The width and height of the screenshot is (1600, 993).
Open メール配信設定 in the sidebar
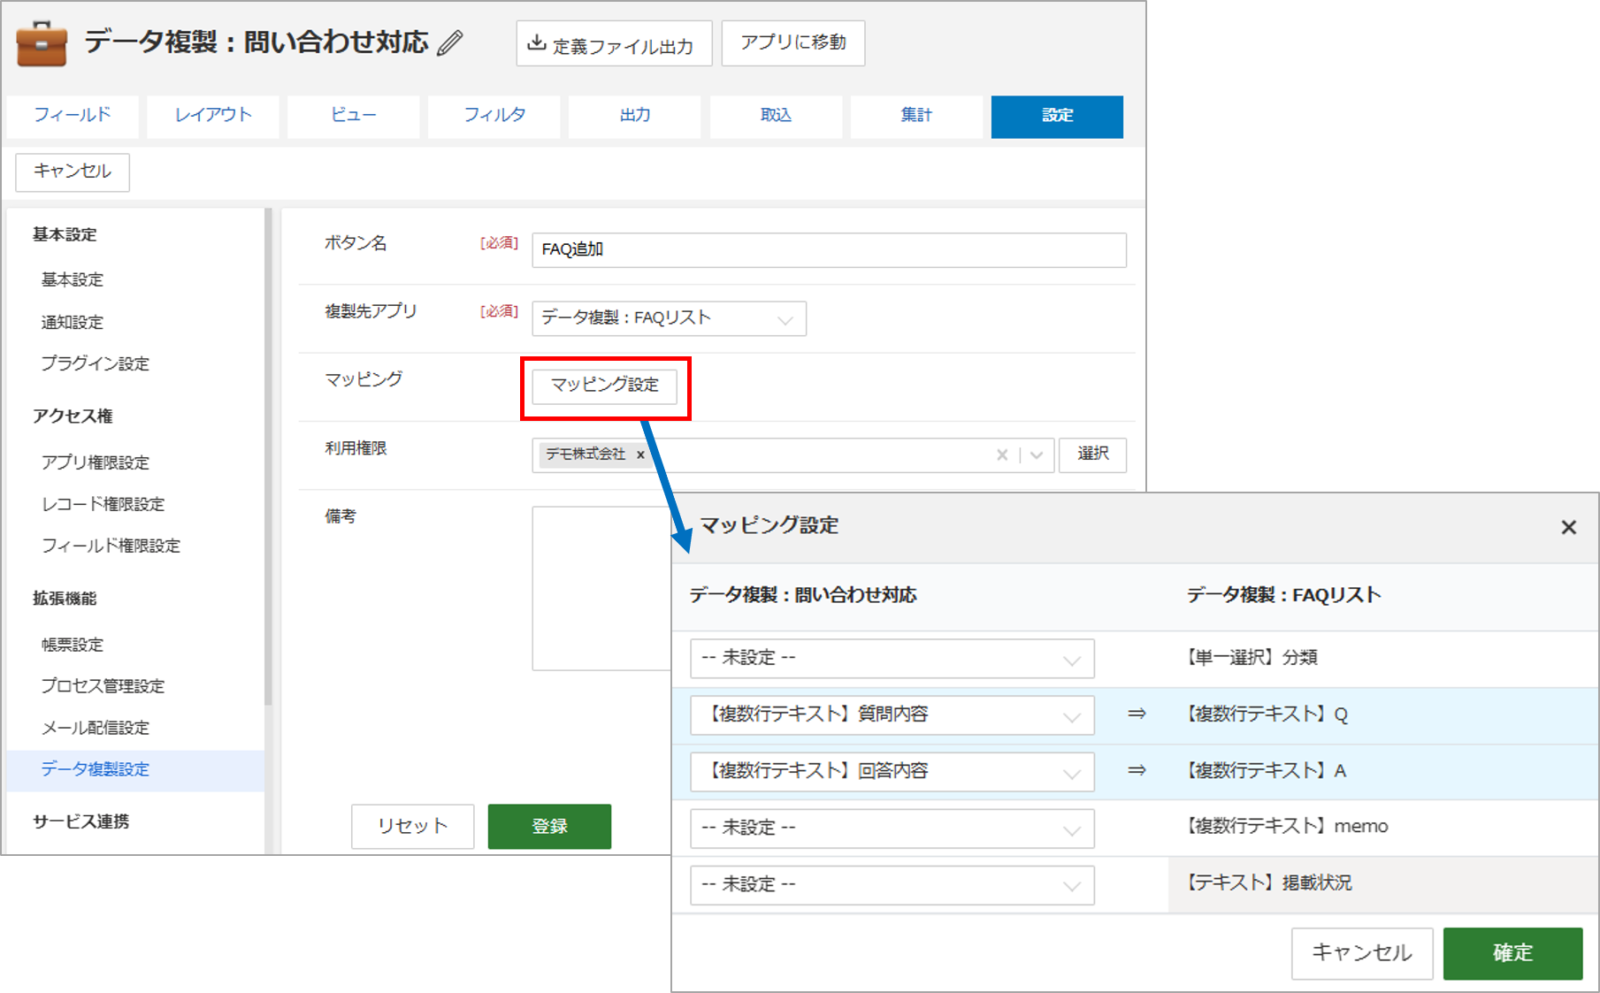click(95, 728)
